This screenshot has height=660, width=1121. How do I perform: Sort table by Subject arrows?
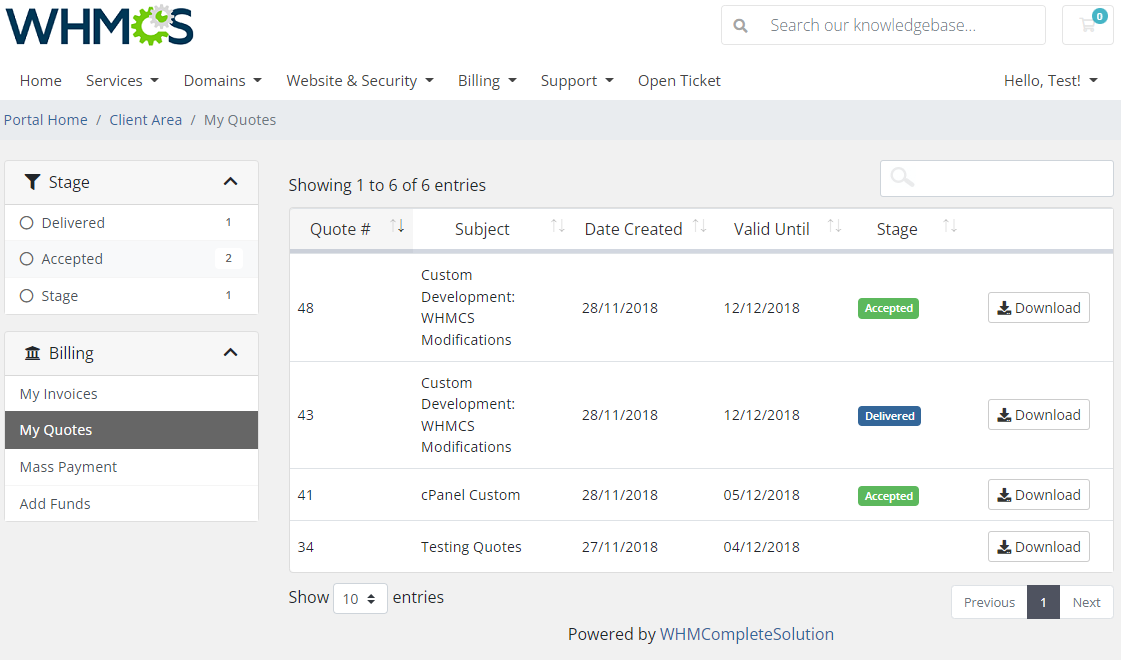558,227
